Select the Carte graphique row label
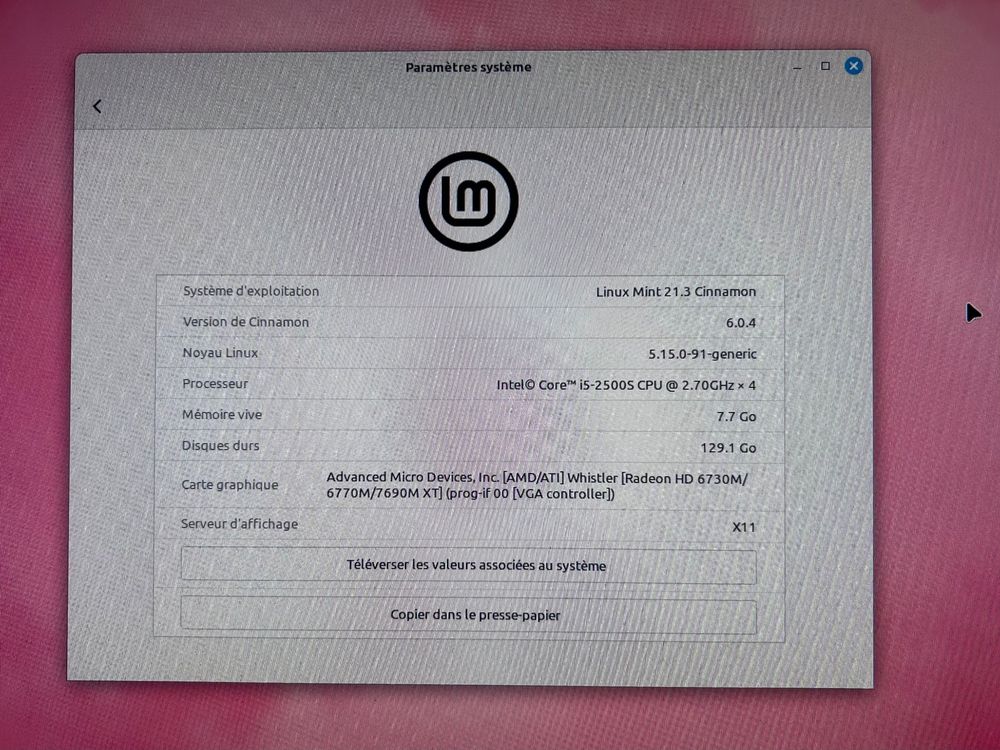This screenshot has width=1000, height=750. pyautogui.click(x=230, y=485)
